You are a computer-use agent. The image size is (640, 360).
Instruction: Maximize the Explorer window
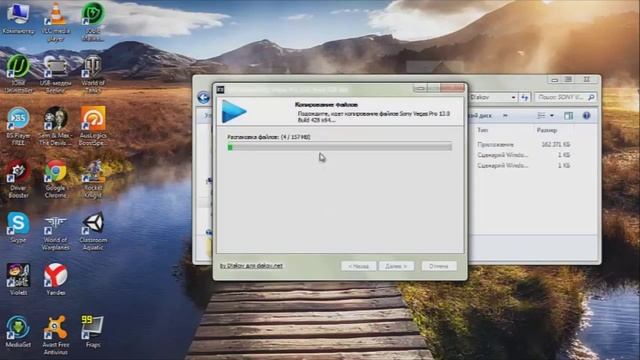pos(569,80)
